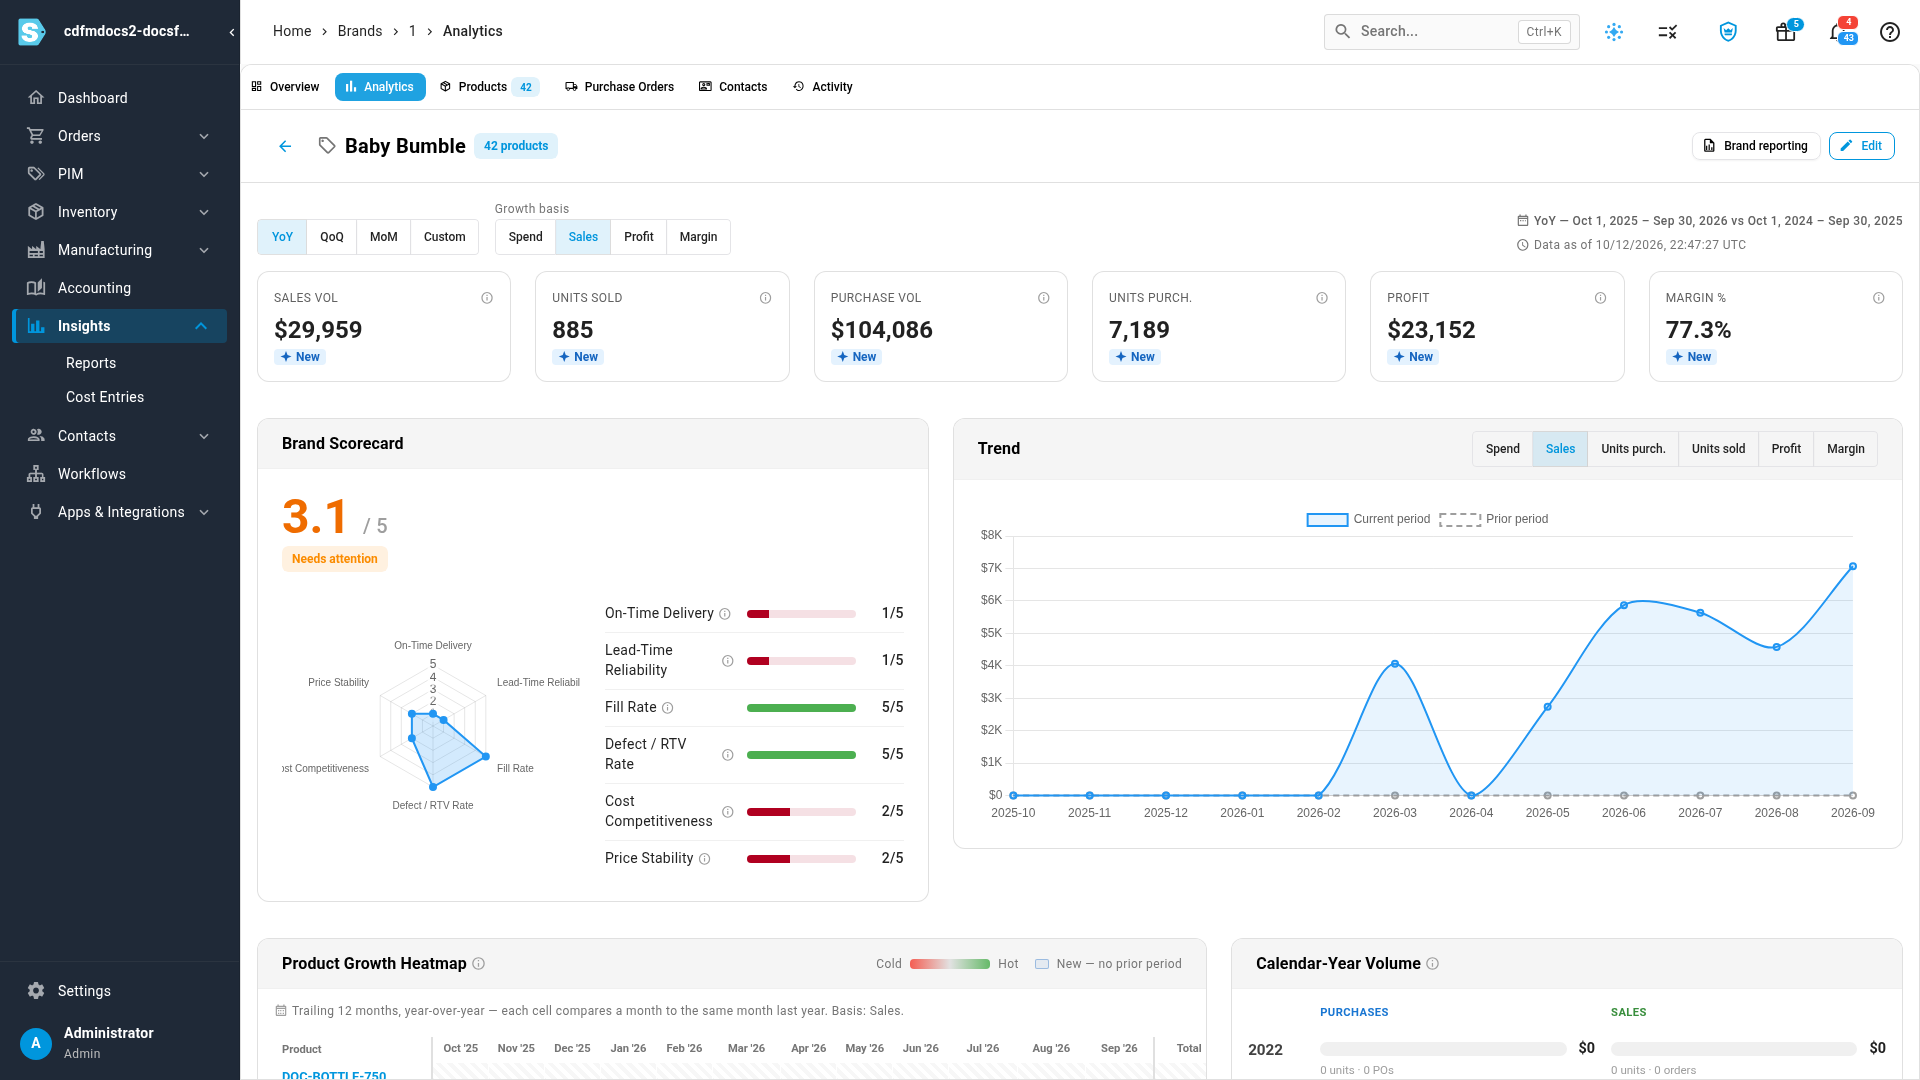Open the task checklist icon in header
This screenshot has width=1920, height=1080.
tap(1667, 32)
